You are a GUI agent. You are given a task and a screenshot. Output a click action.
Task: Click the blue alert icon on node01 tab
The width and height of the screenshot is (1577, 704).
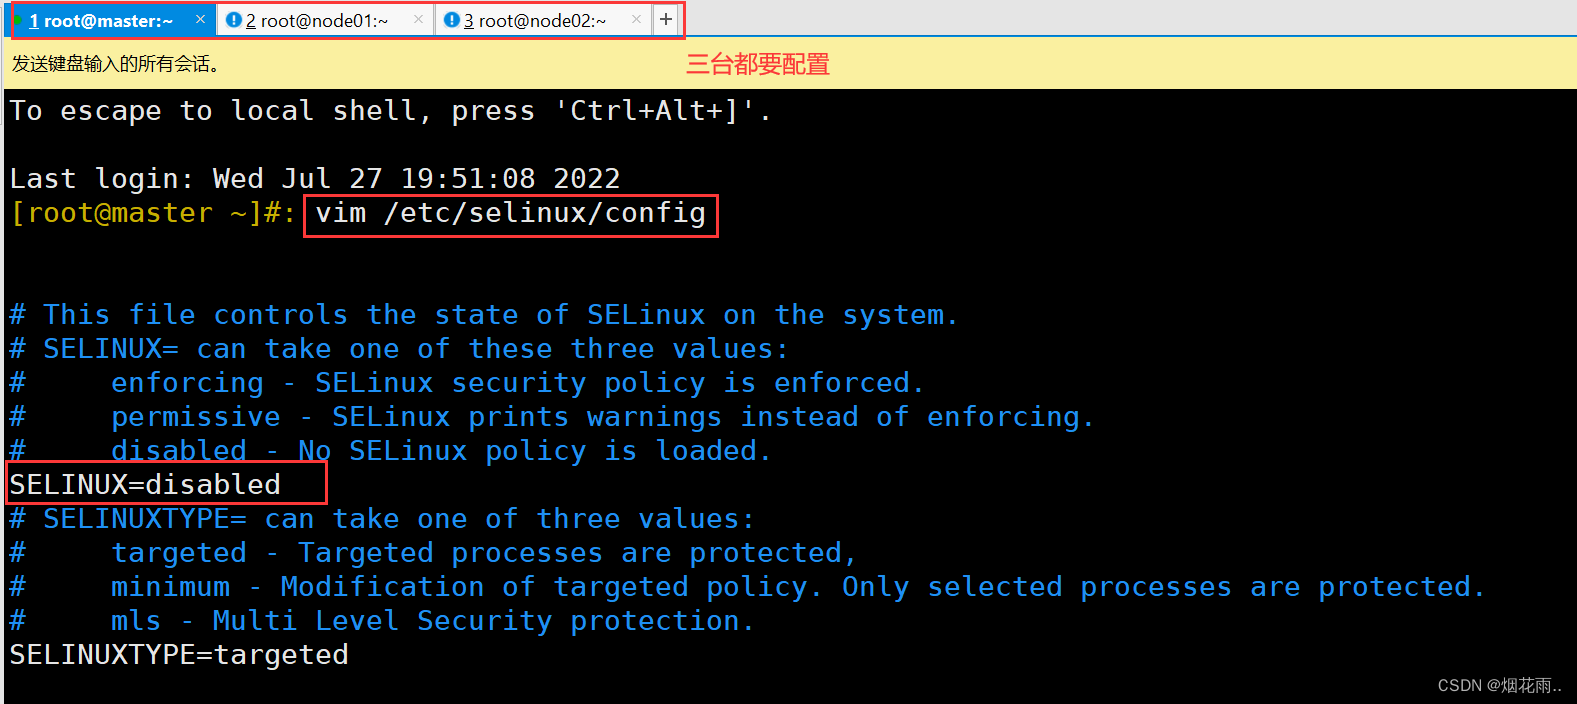click(234, 20)
